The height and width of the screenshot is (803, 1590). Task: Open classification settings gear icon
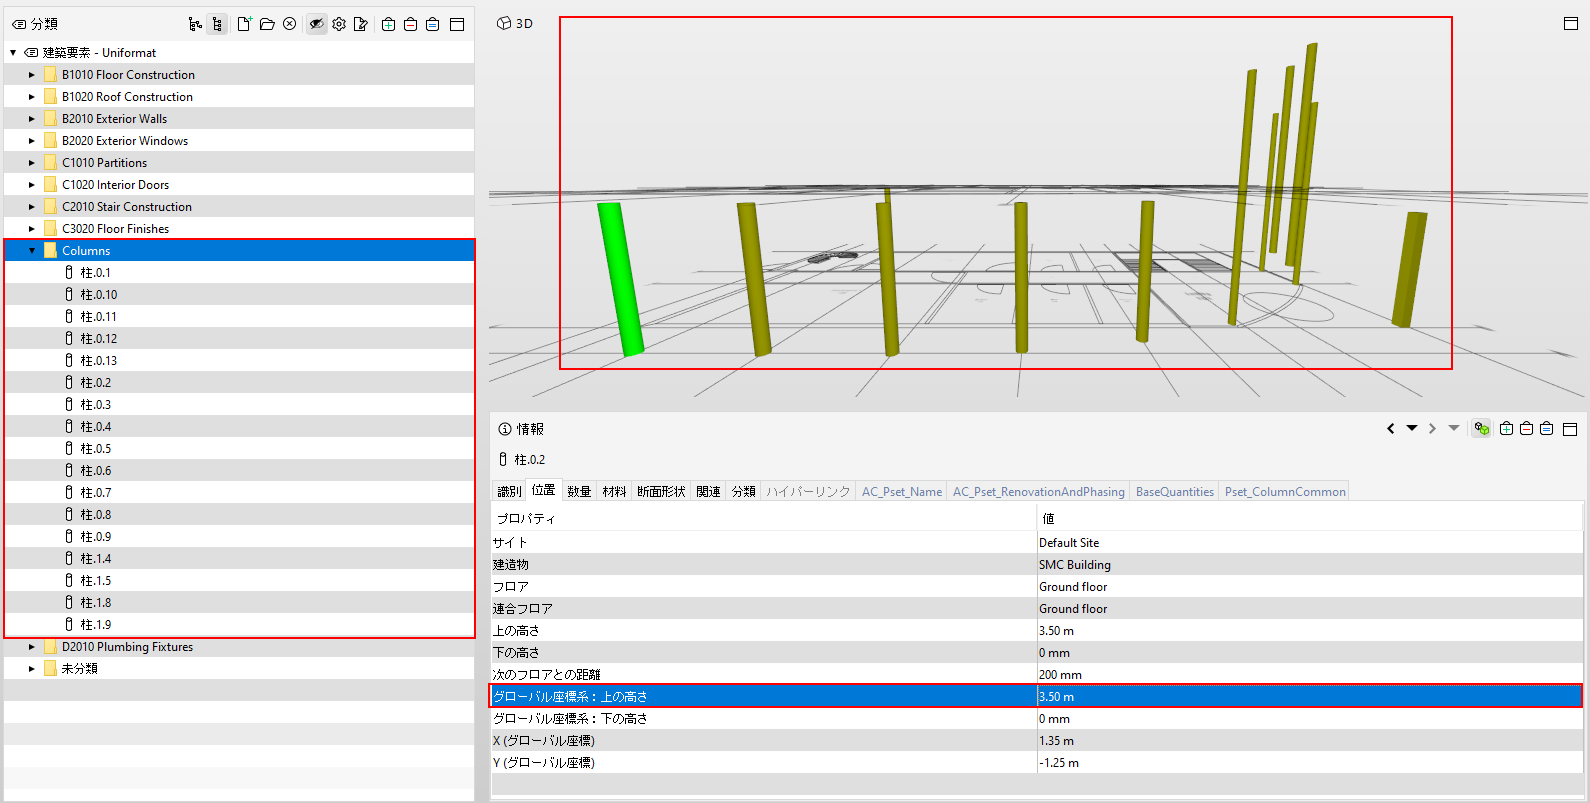339,24
